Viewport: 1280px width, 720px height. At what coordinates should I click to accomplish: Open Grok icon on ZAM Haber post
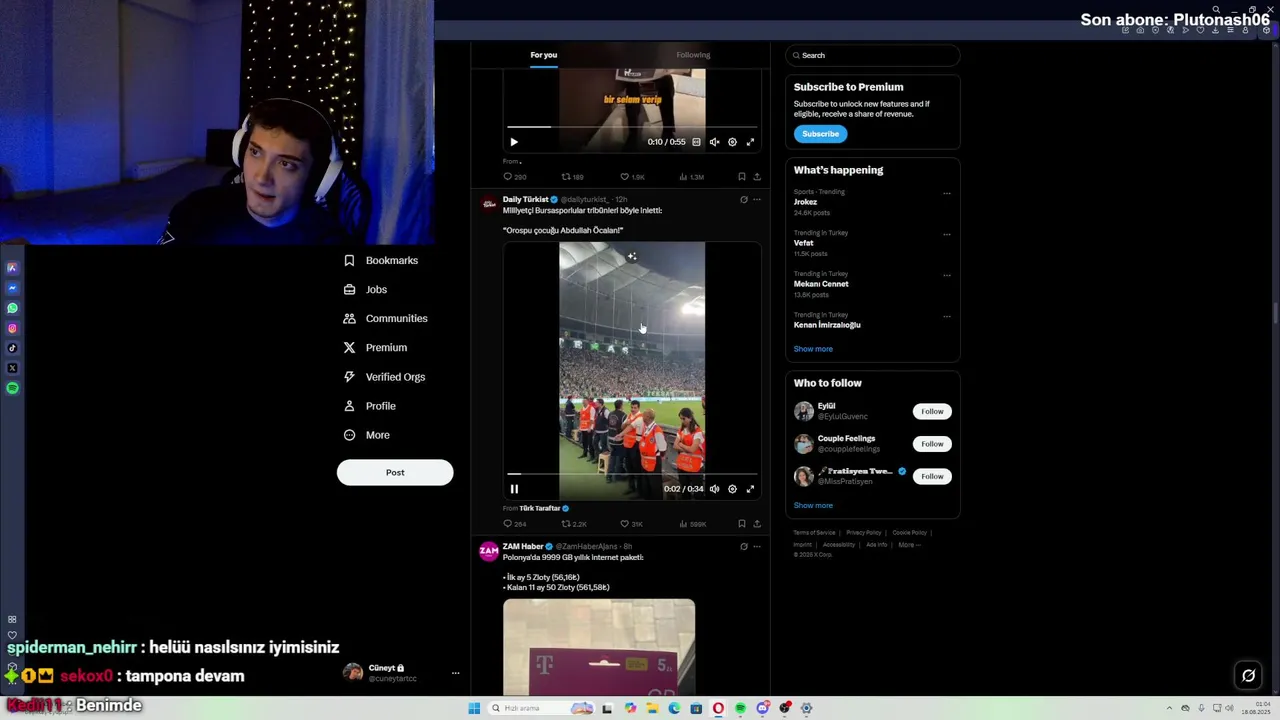click(x=743, y=547)
